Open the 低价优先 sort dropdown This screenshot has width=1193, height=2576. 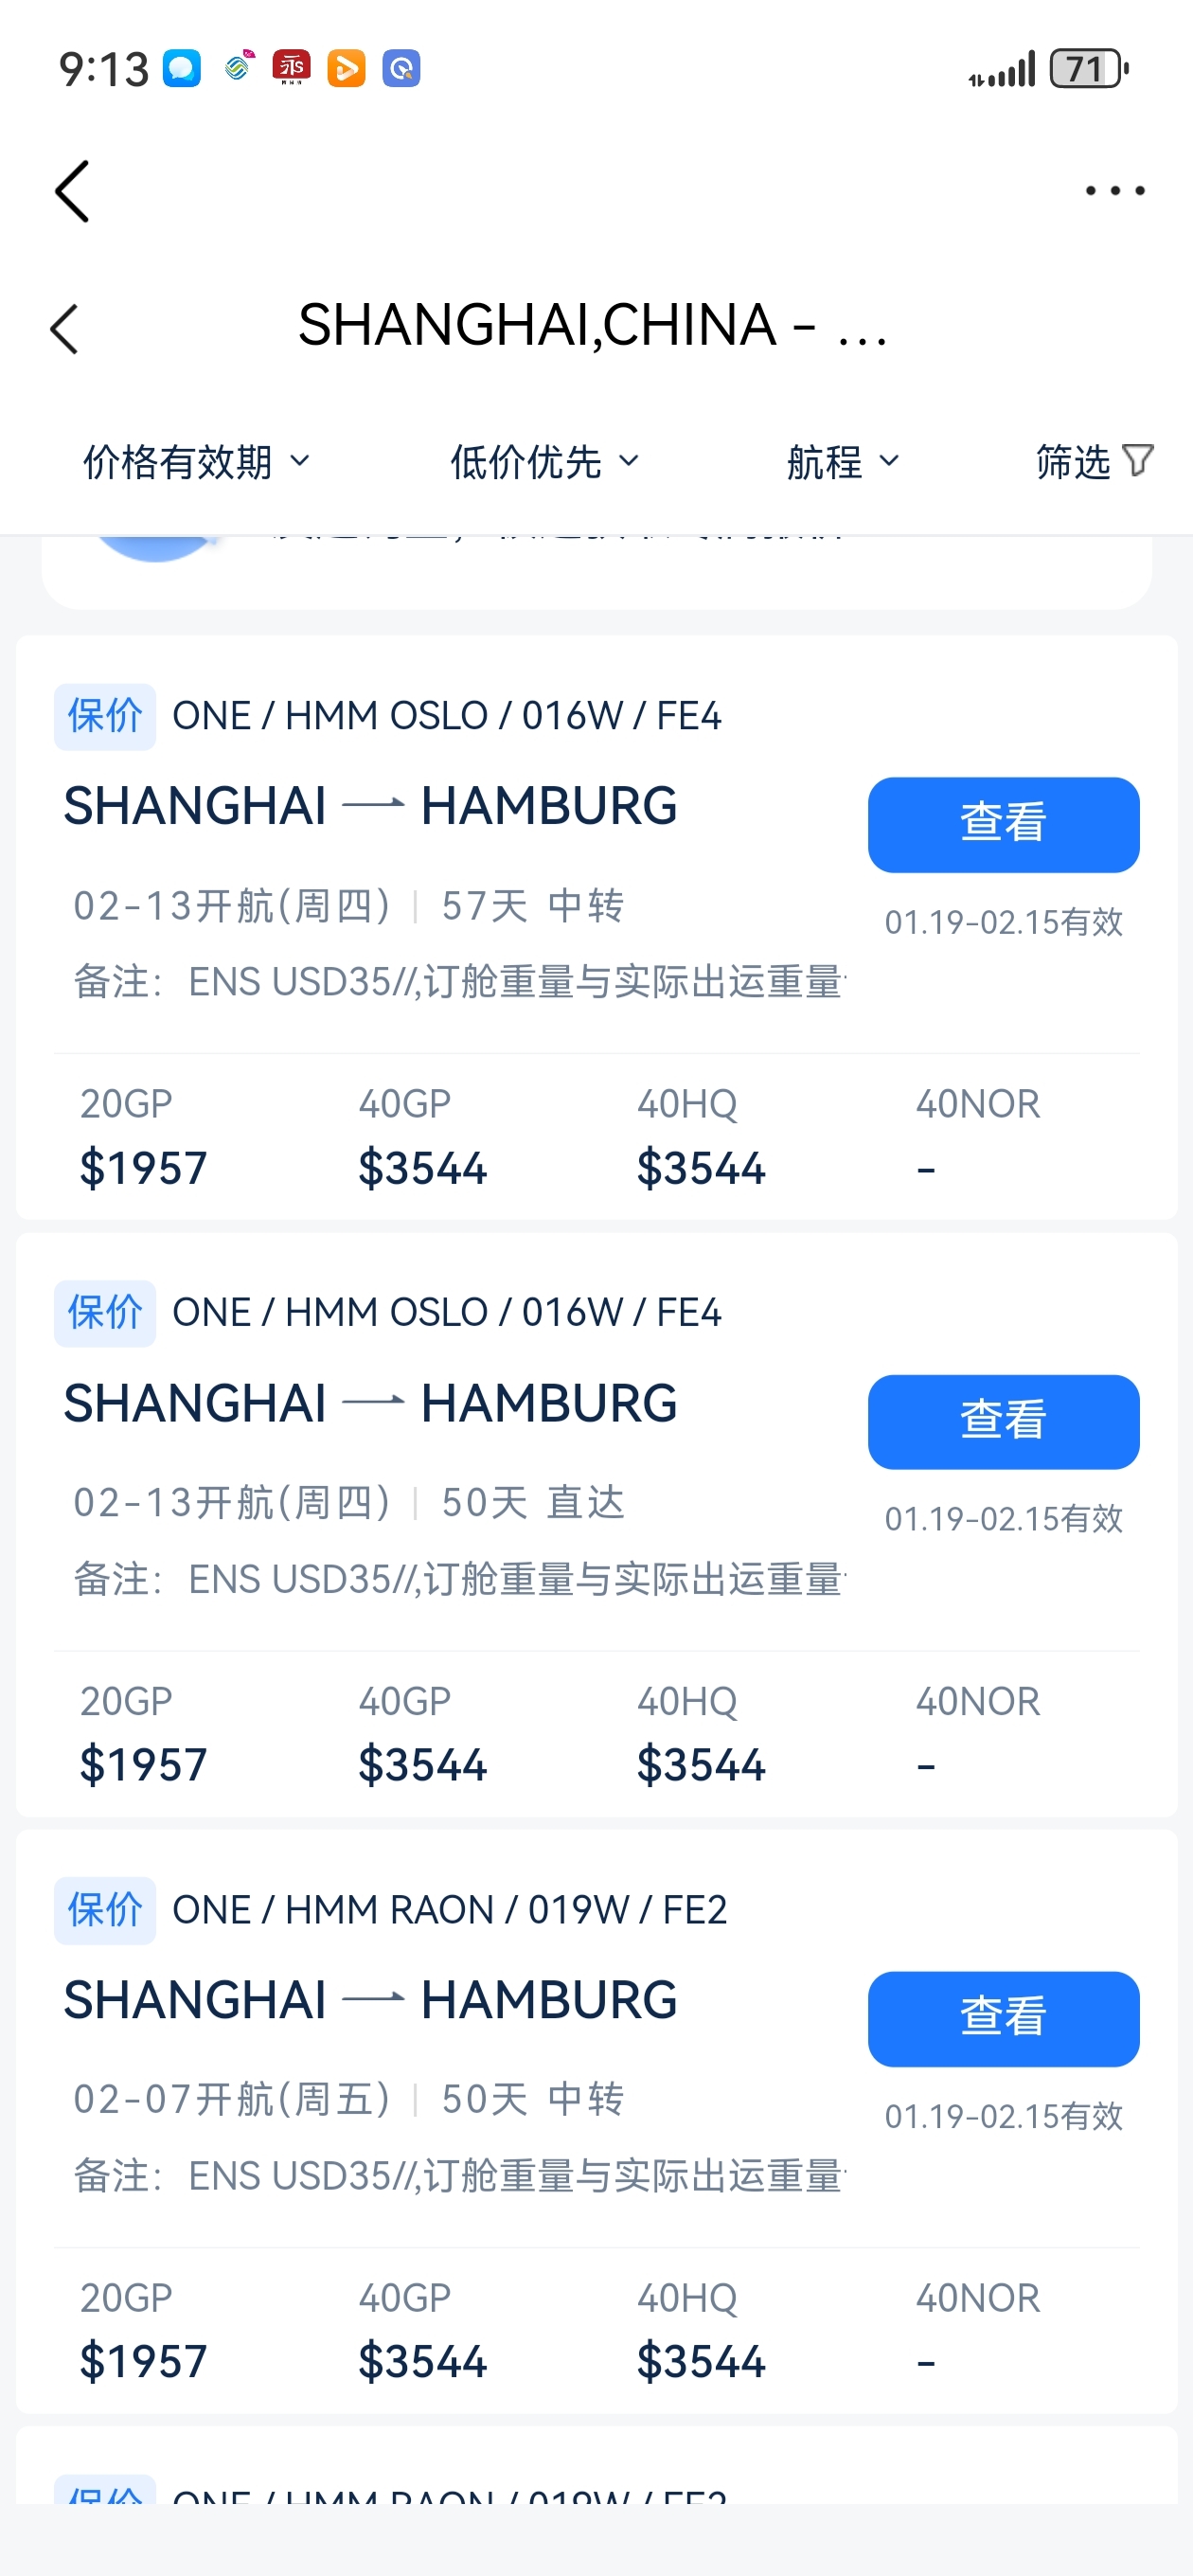coord(543,462)
